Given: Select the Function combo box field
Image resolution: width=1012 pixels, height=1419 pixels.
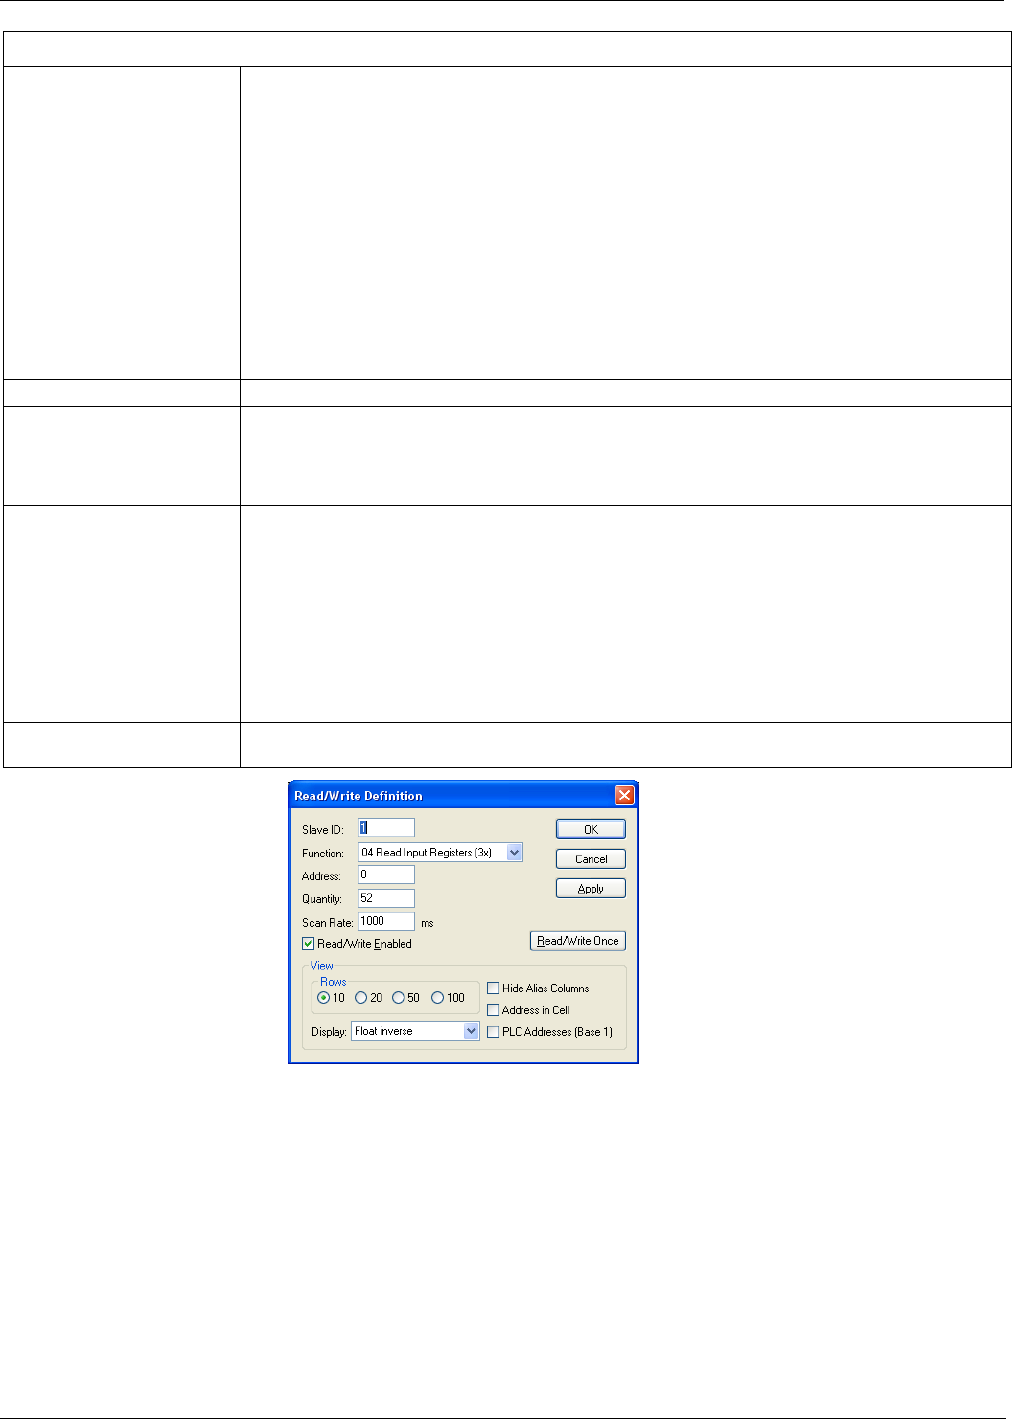Looking at the screenshot, I should [x=440, y=852].
